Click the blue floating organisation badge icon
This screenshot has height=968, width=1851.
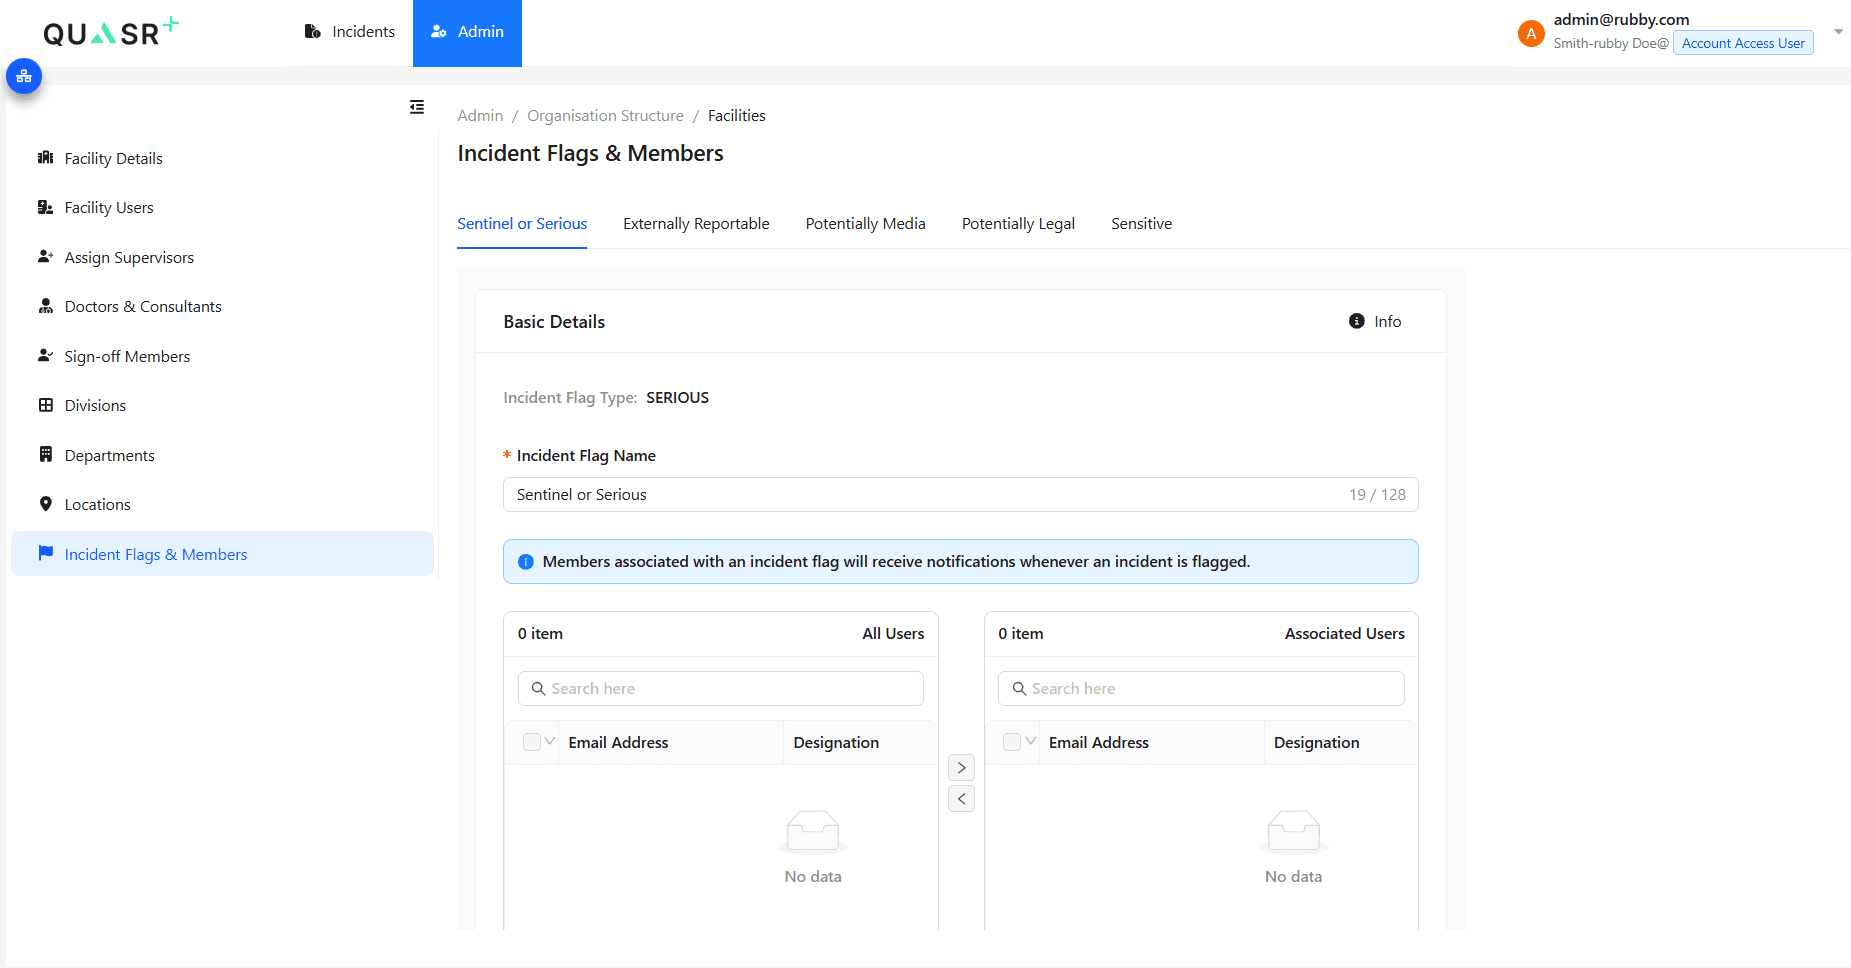click(x=23, y=76)
